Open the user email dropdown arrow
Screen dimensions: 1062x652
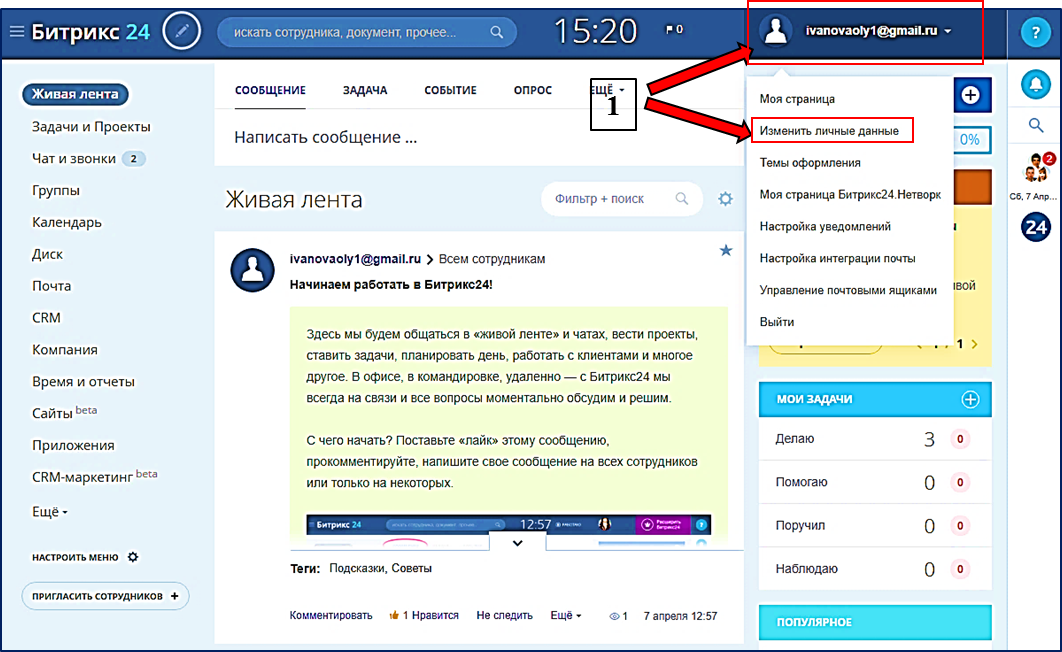point(948,31)
